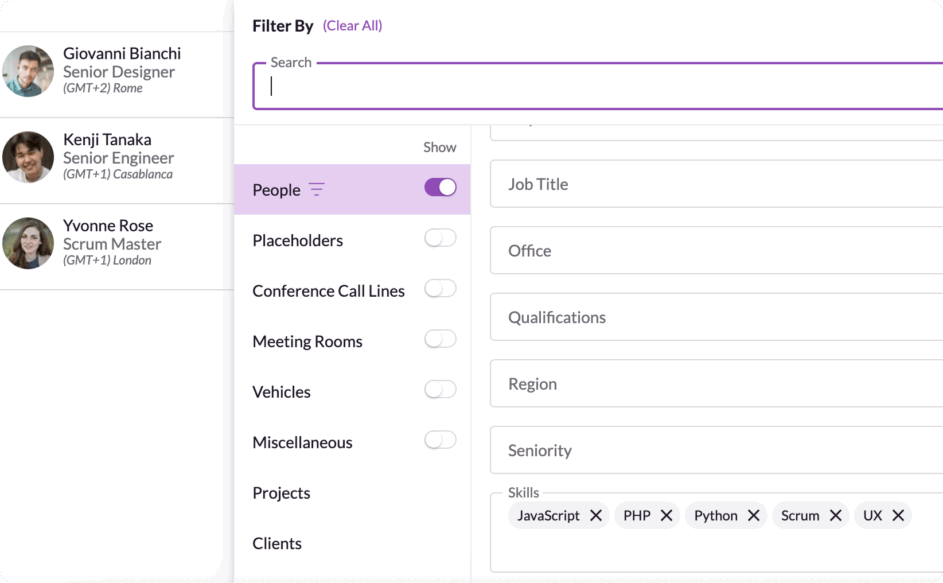Switch on Meeting Rooms toggle

pyautogui.click(x=440, y=339)
